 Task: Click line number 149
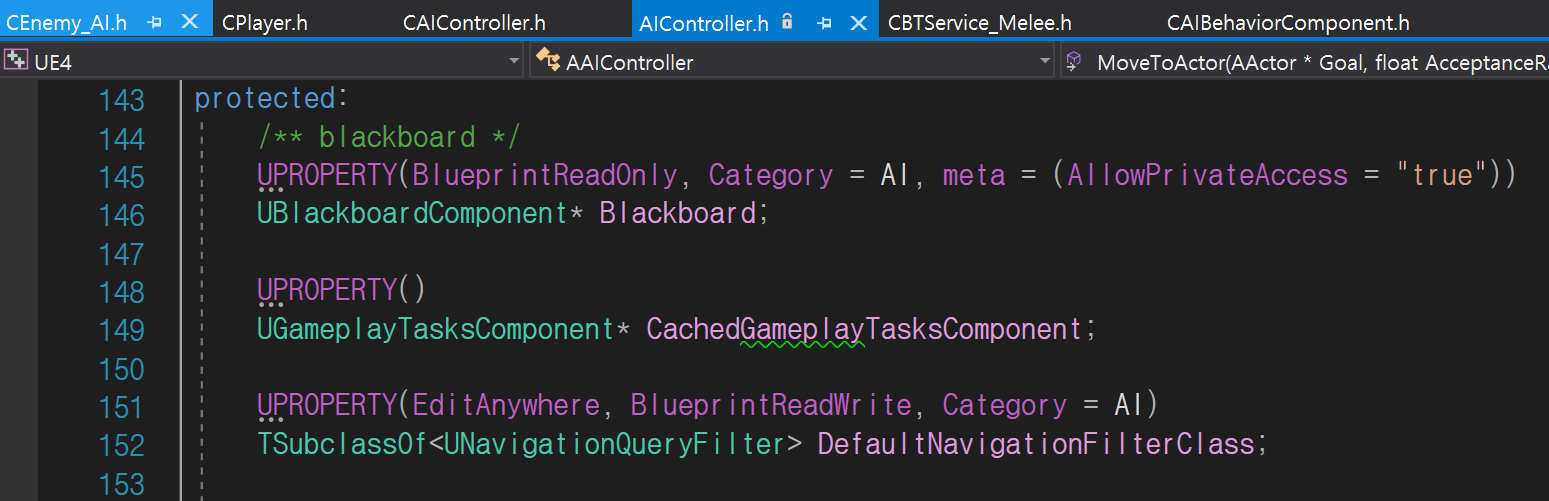122,330
